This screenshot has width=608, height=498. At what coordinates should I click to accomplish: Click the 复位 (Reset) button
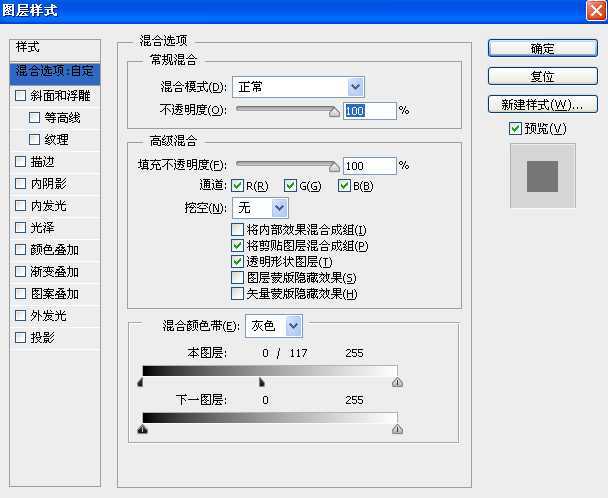pyautogui.click(x=543, y=76)
